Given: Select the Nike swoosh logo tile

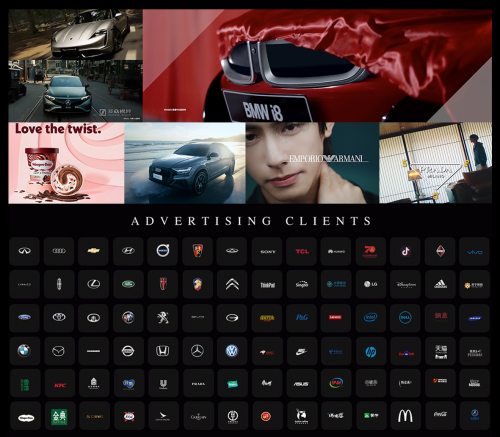Looking at the screenshot, I should coord(302,351).
